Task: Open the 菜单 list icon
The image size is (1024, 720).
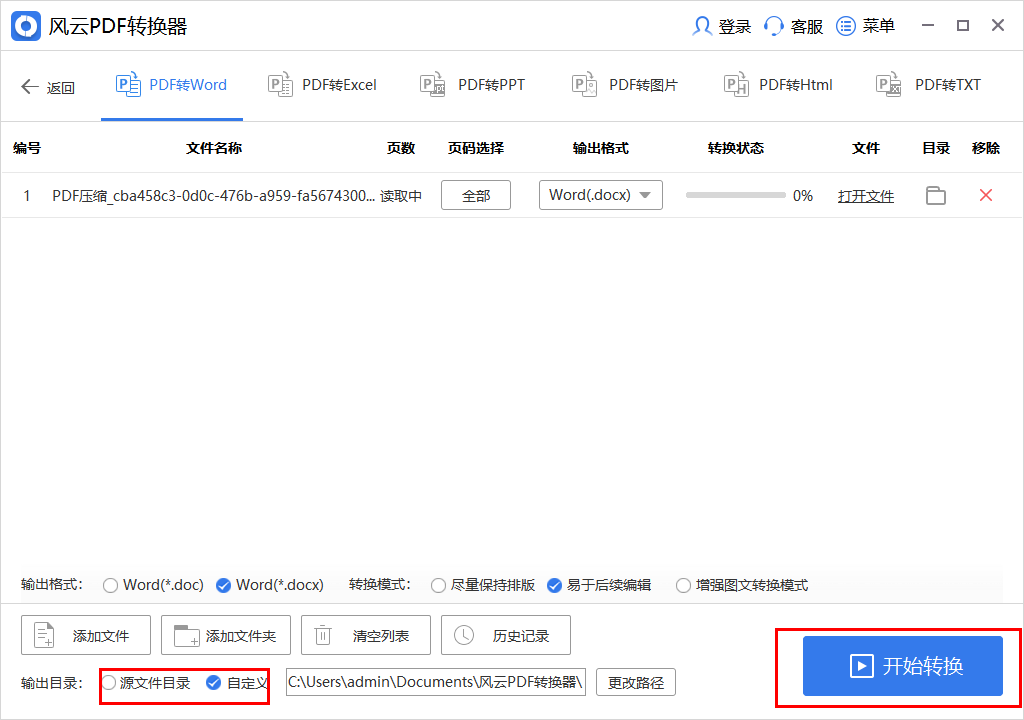Action: tap(846, 26)
